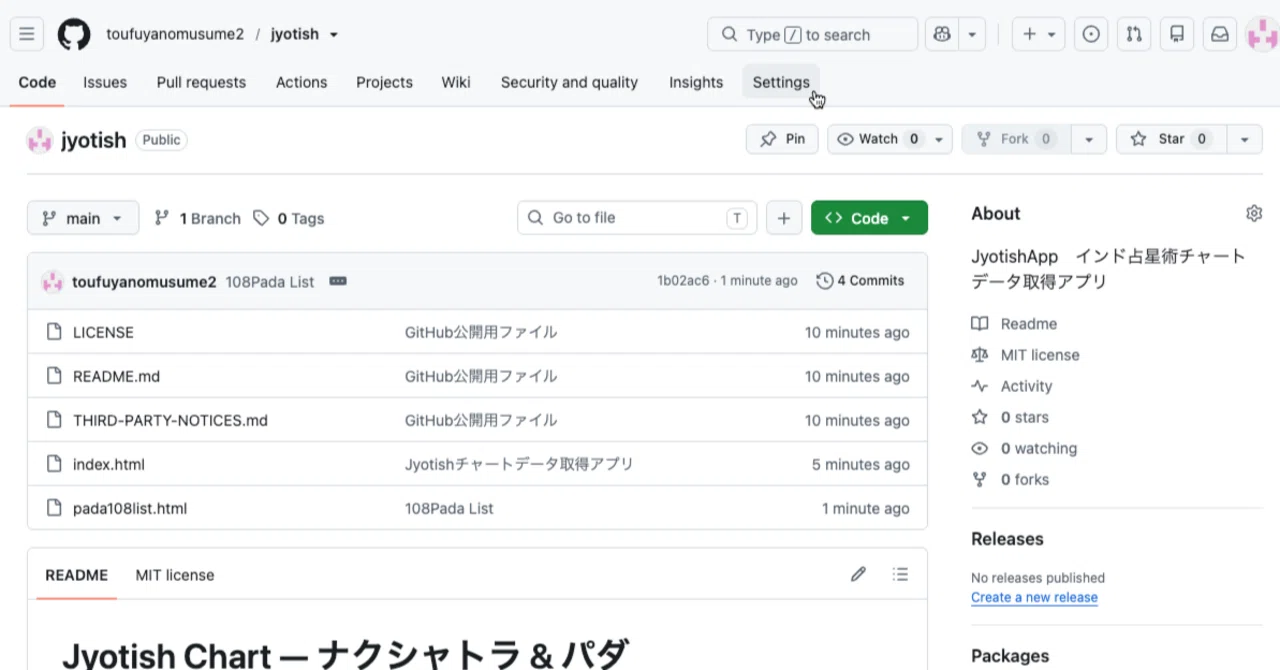Image resolution: width=1280 pixels, height=670 pixels.
Task: Open index.html commit message Jyotishチャートデータ取得アプリ
Action: point(519,464)
